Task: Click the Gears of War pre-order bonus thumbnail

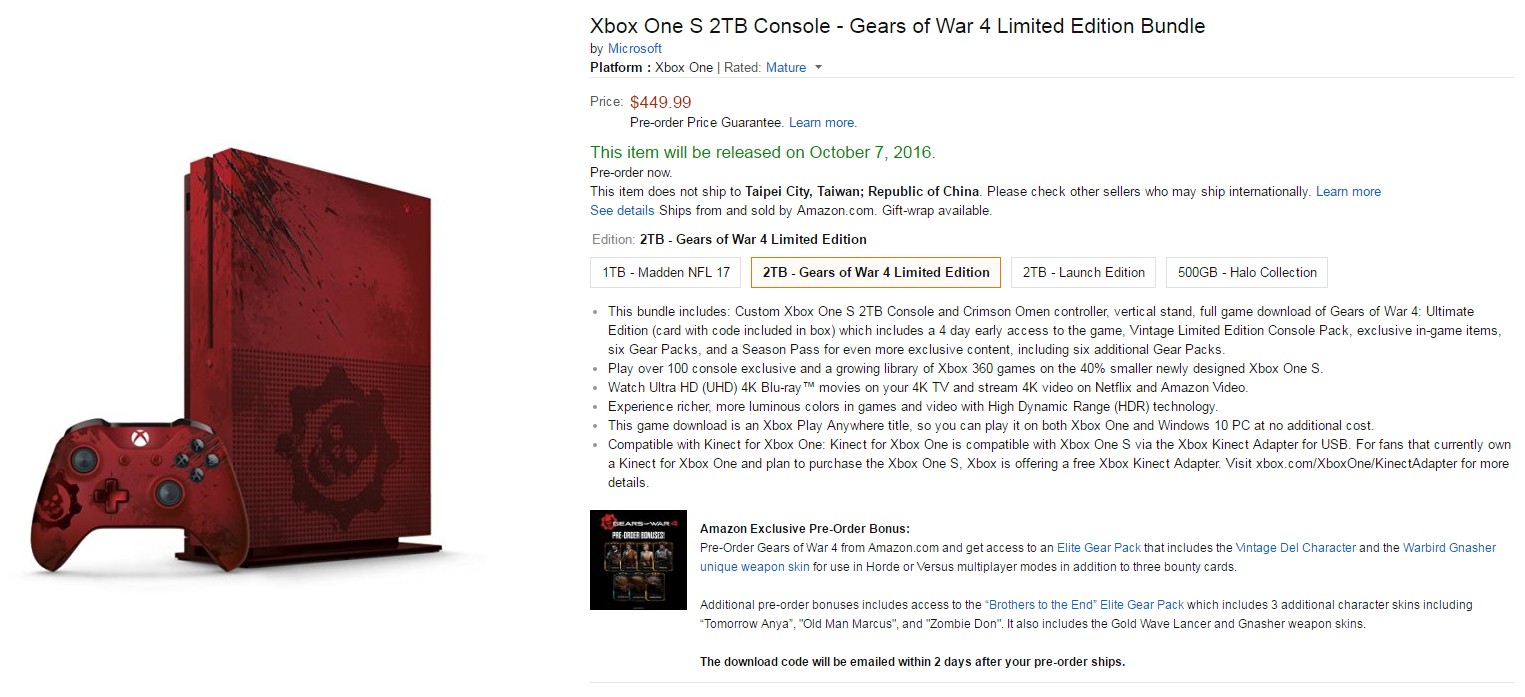Action: click(x=638, y=560)
